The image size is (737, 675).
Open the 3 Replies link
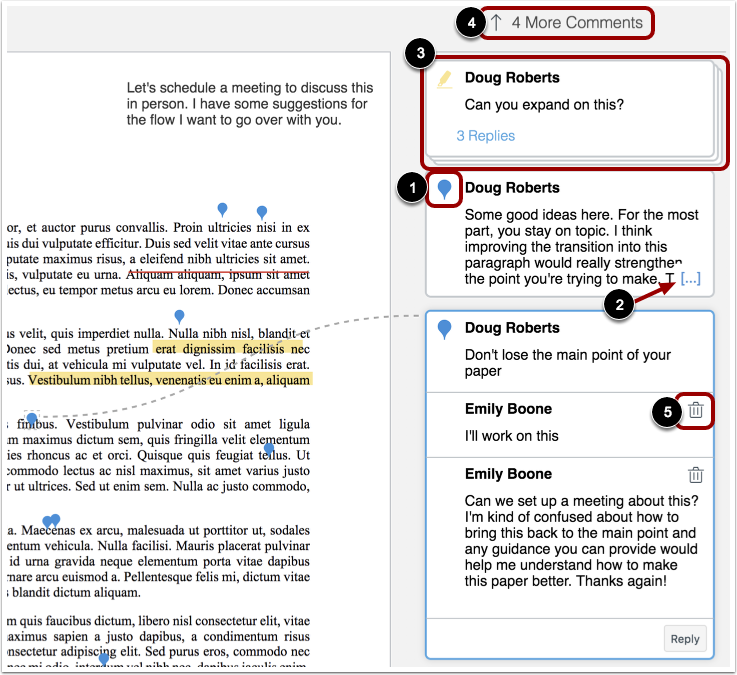click(486, 136)
